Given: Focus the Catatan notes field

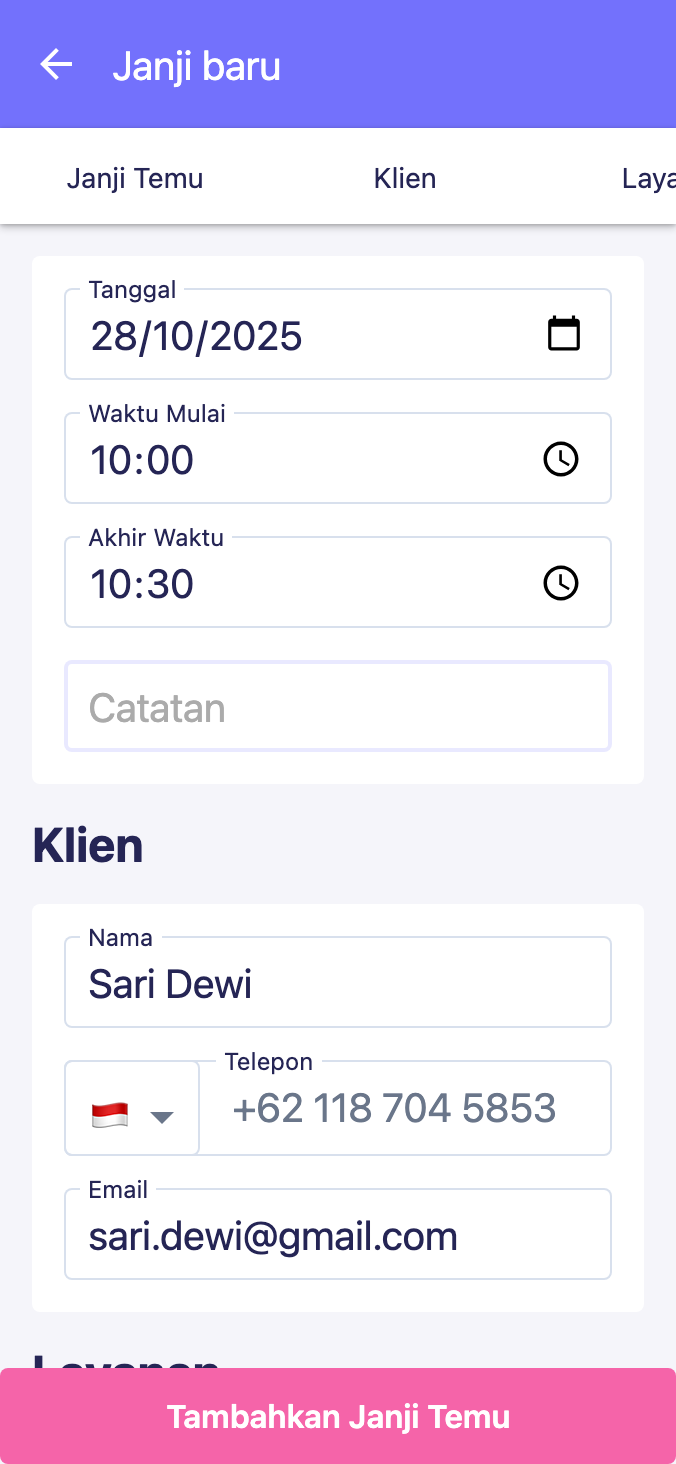Looking at the screenshot, I should pyautogui.click(x=338, y=707).
